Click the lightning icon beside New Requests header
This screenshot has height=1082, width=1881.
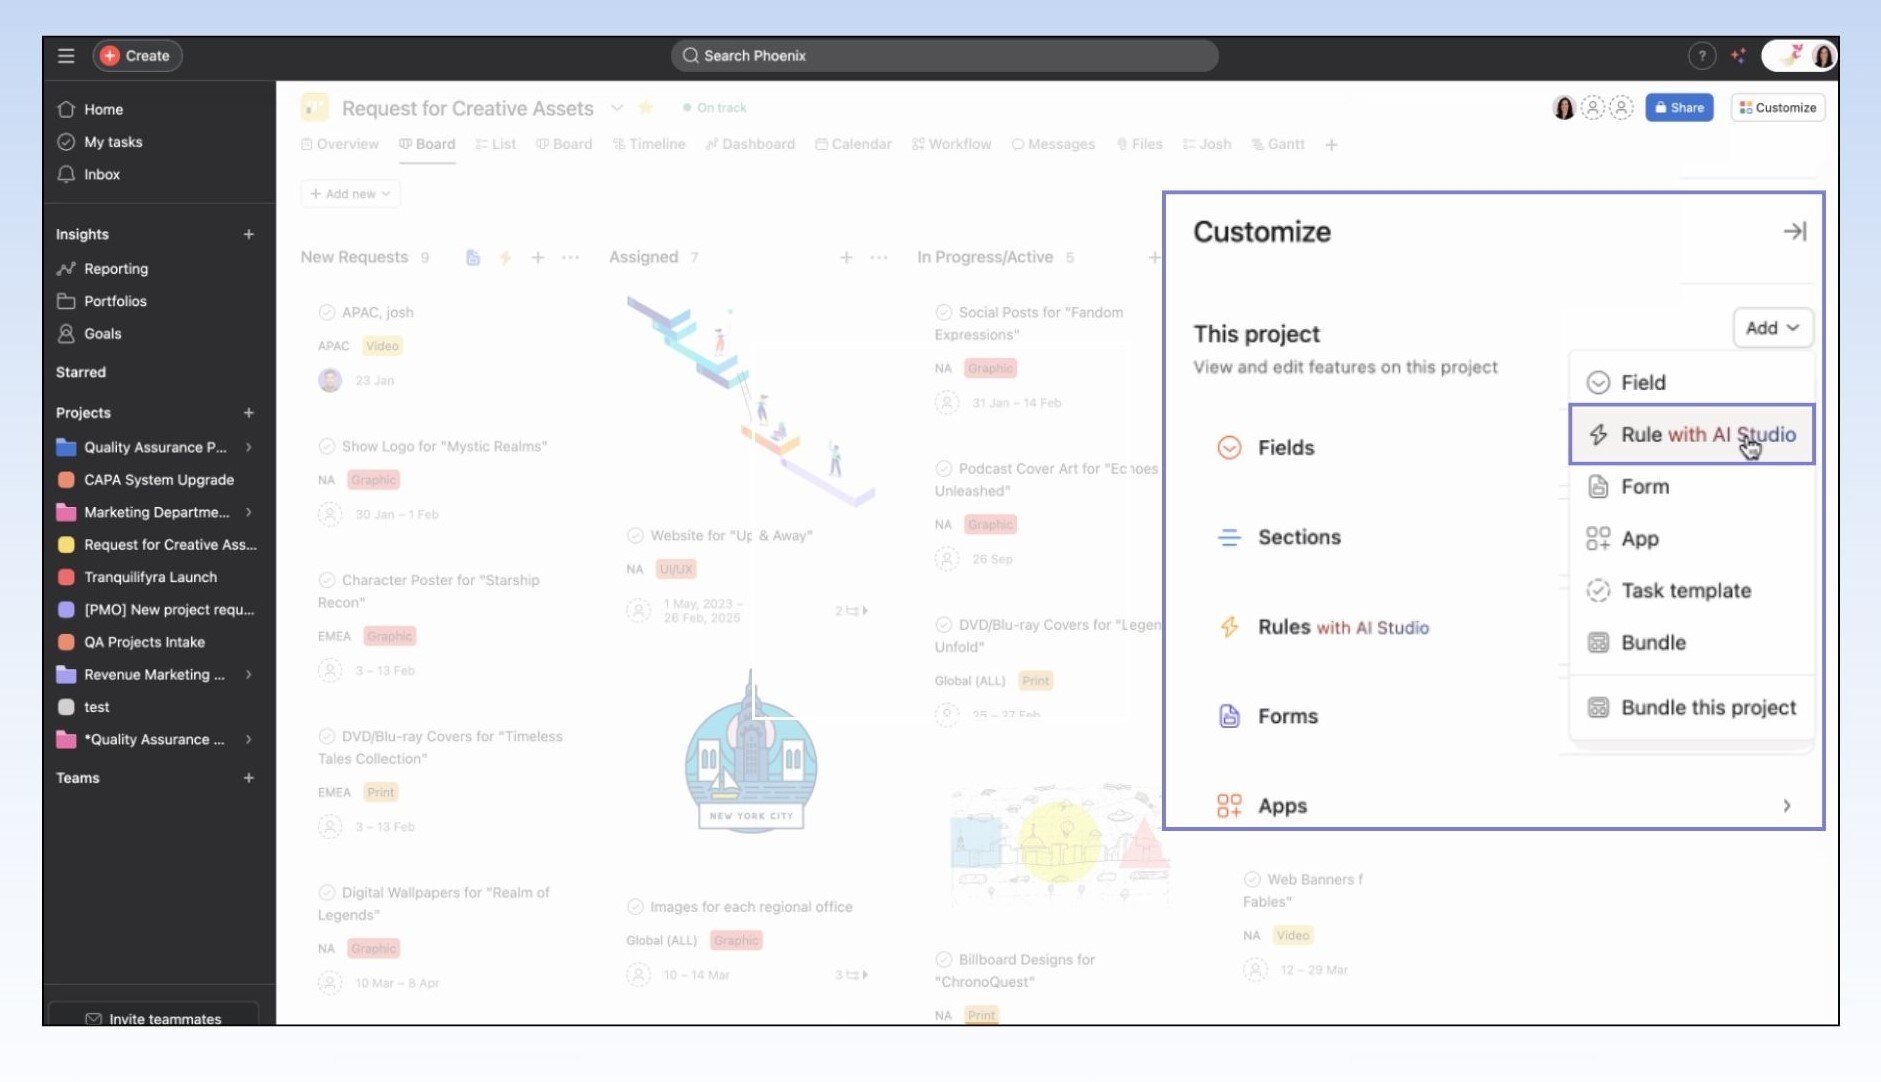pos(505,257)
